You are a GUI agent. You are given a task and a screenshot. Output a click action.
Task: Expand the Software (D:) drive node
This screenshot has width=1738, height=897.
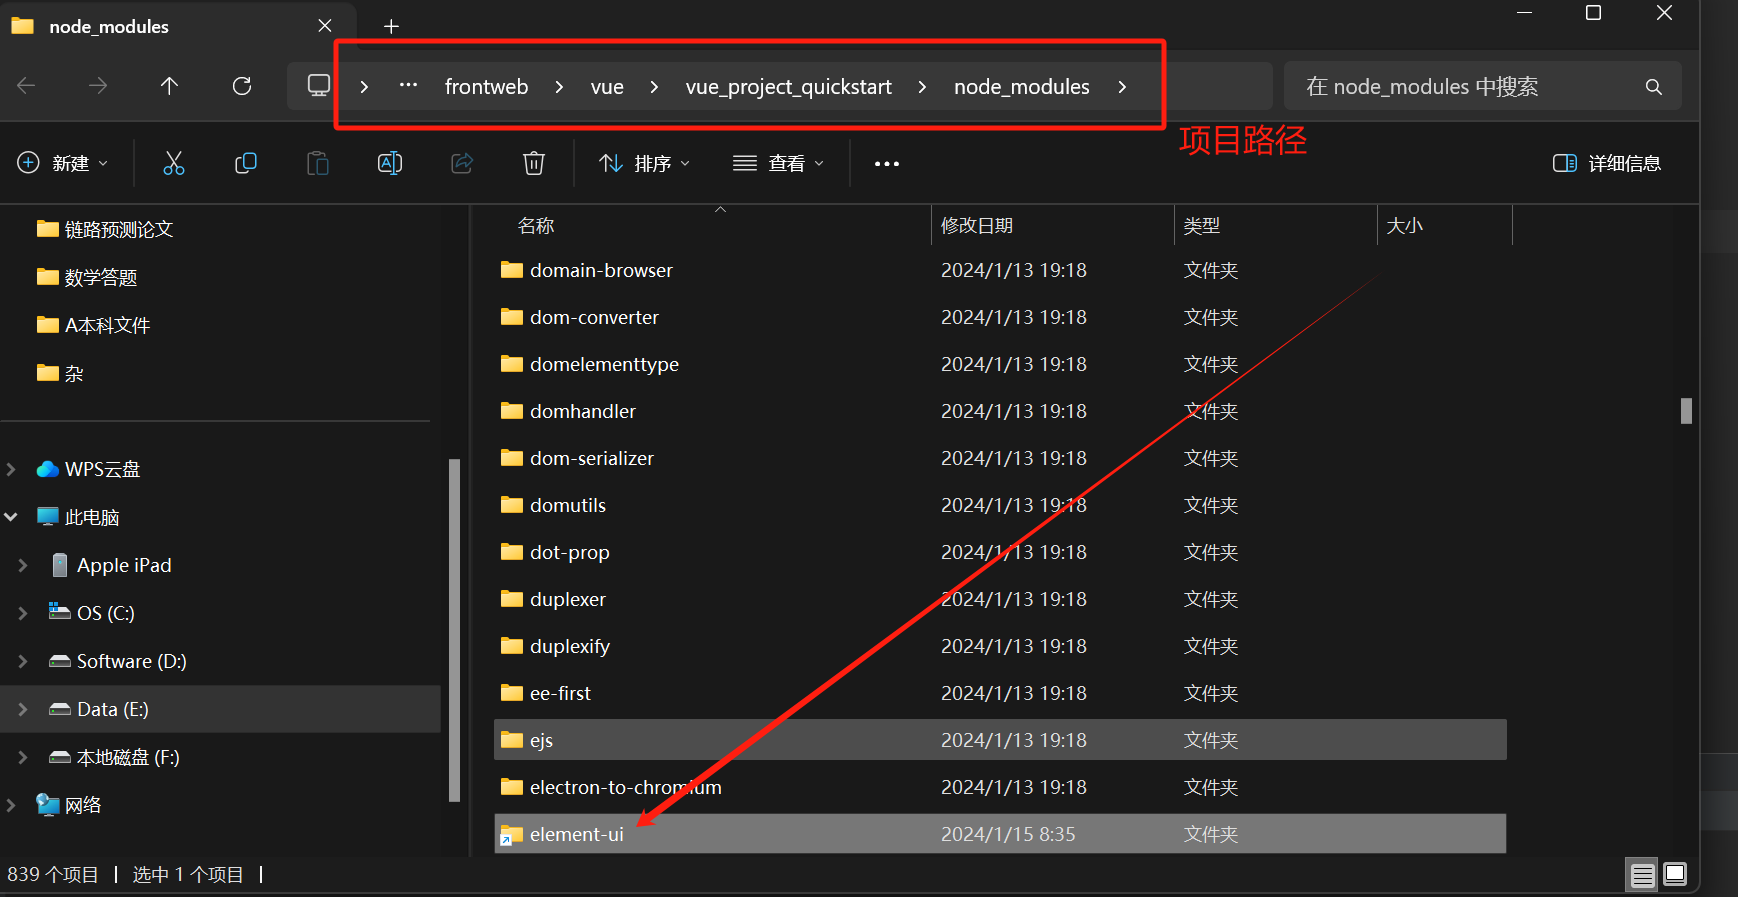click(23, 661)
